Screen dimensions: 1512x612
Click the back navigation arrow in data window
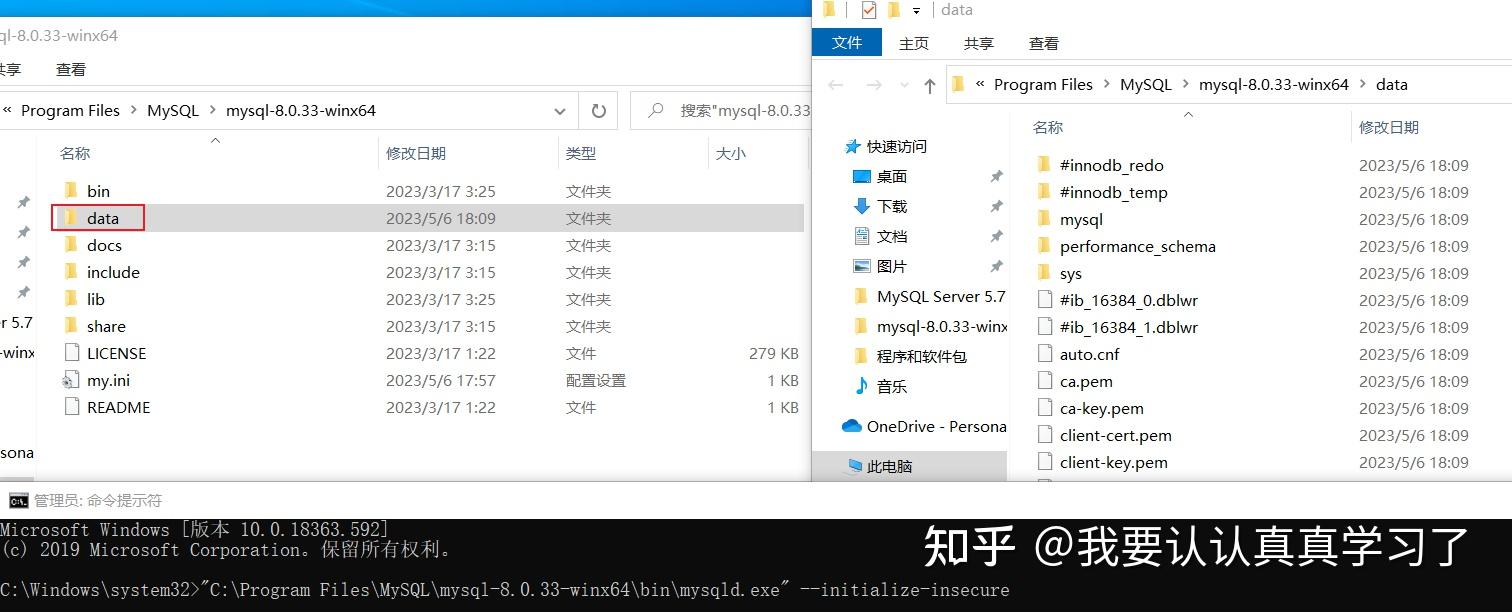pos(836,85)
